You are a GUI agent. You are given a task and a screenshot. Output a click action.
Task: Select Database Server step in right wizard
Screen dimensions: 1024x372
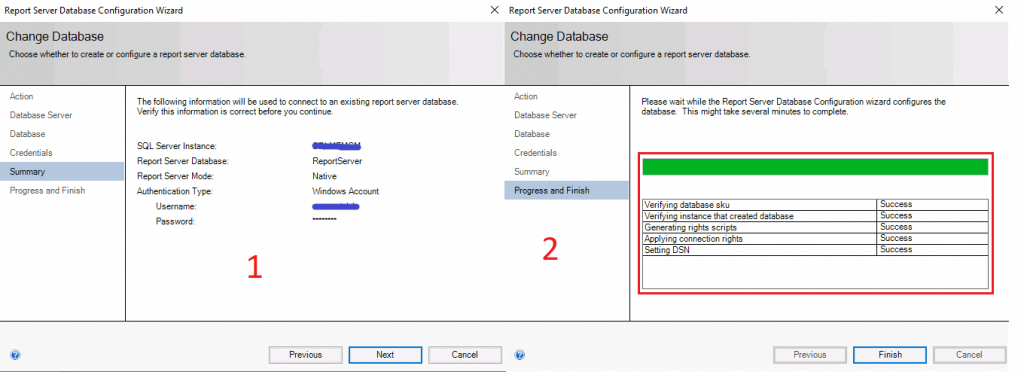(x=545, y=115)
